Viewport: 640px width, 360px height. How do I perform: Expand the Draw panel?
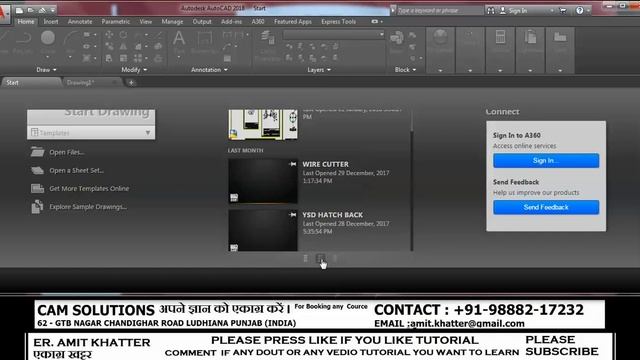click(46, 70)
